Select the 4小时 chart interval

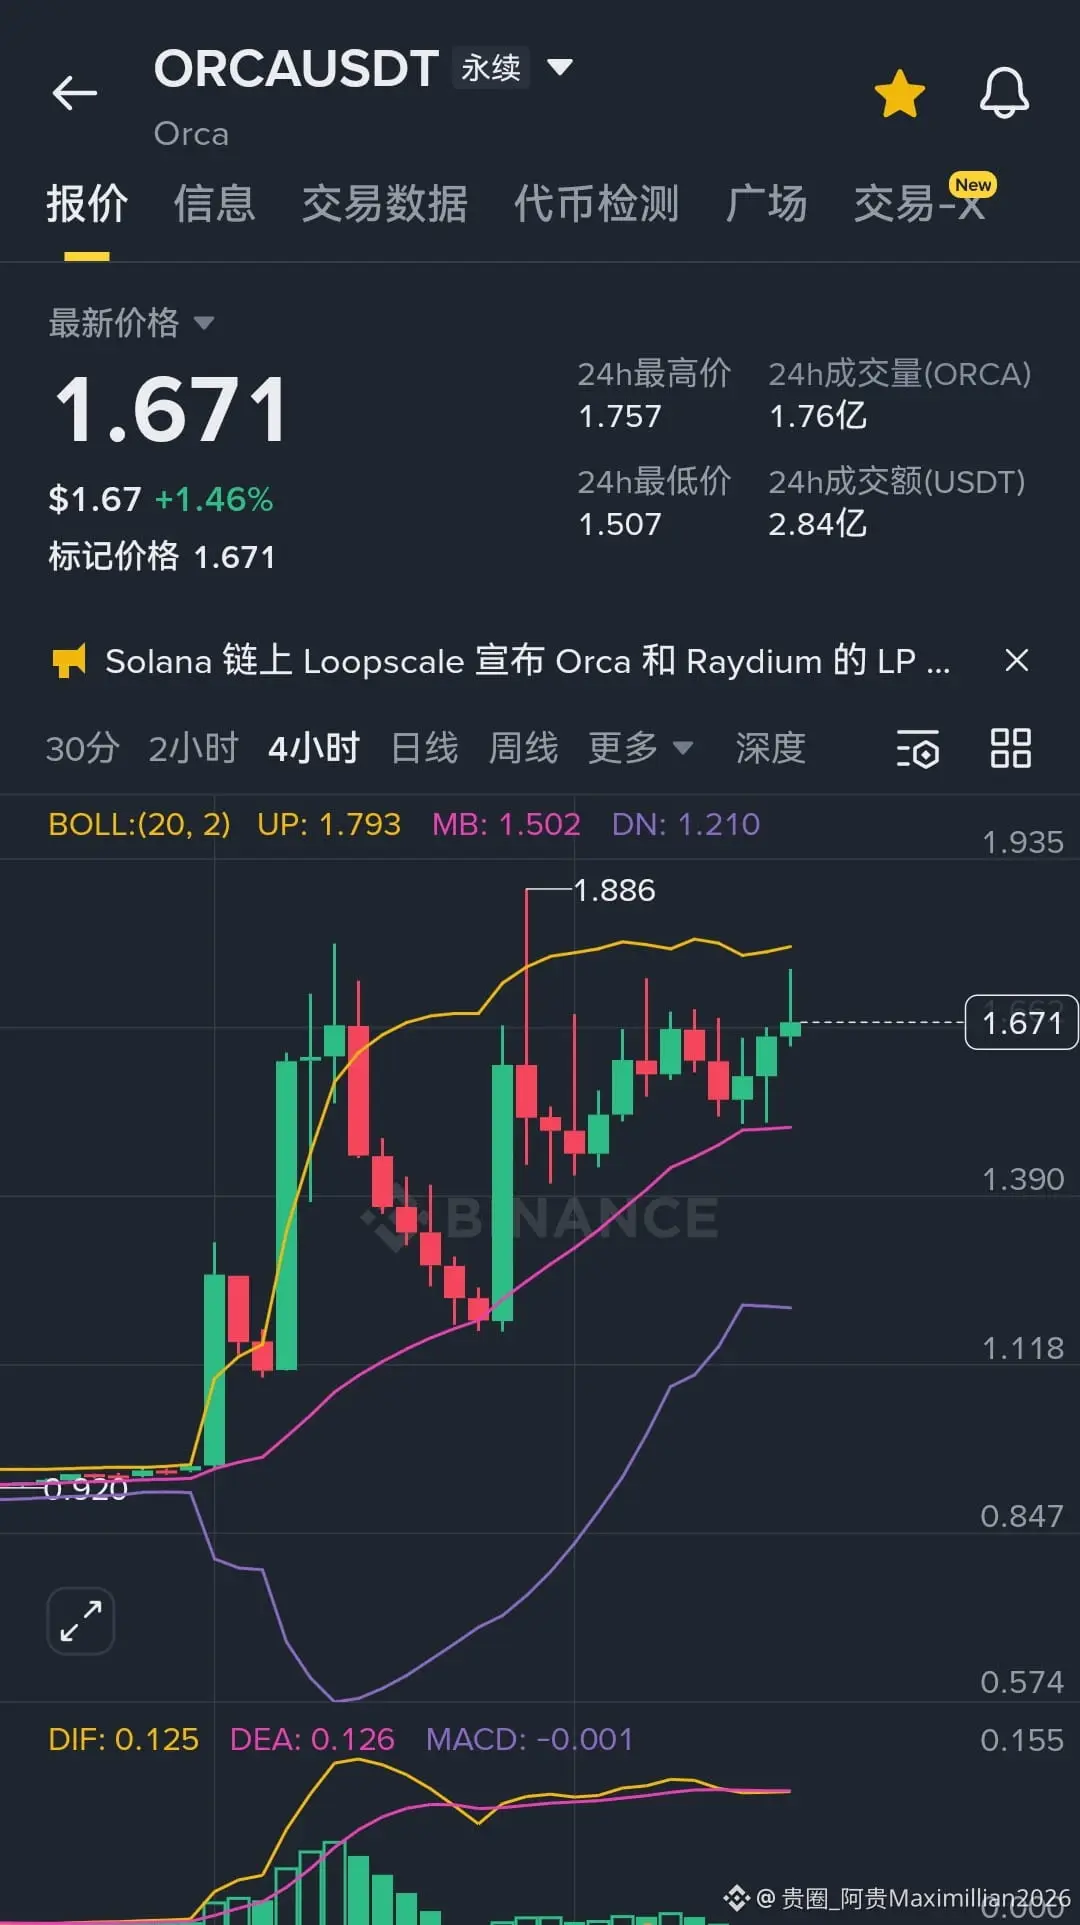click(313, 748)
